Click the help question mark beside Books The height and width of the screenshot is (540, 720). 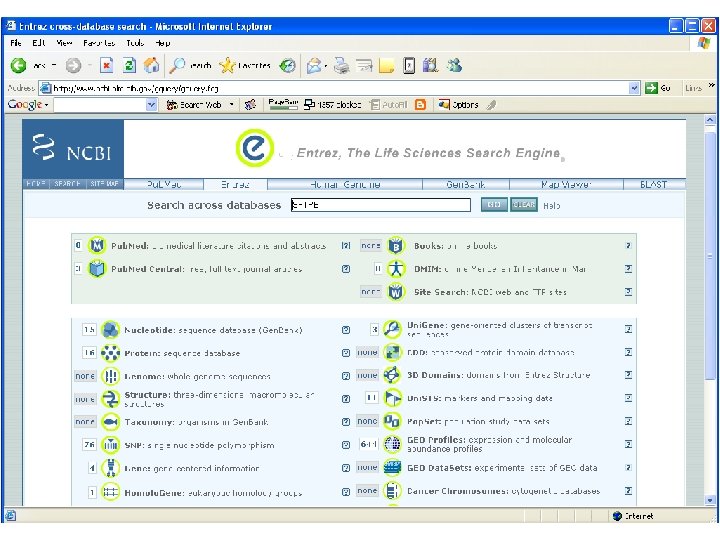tap(628, 246)
